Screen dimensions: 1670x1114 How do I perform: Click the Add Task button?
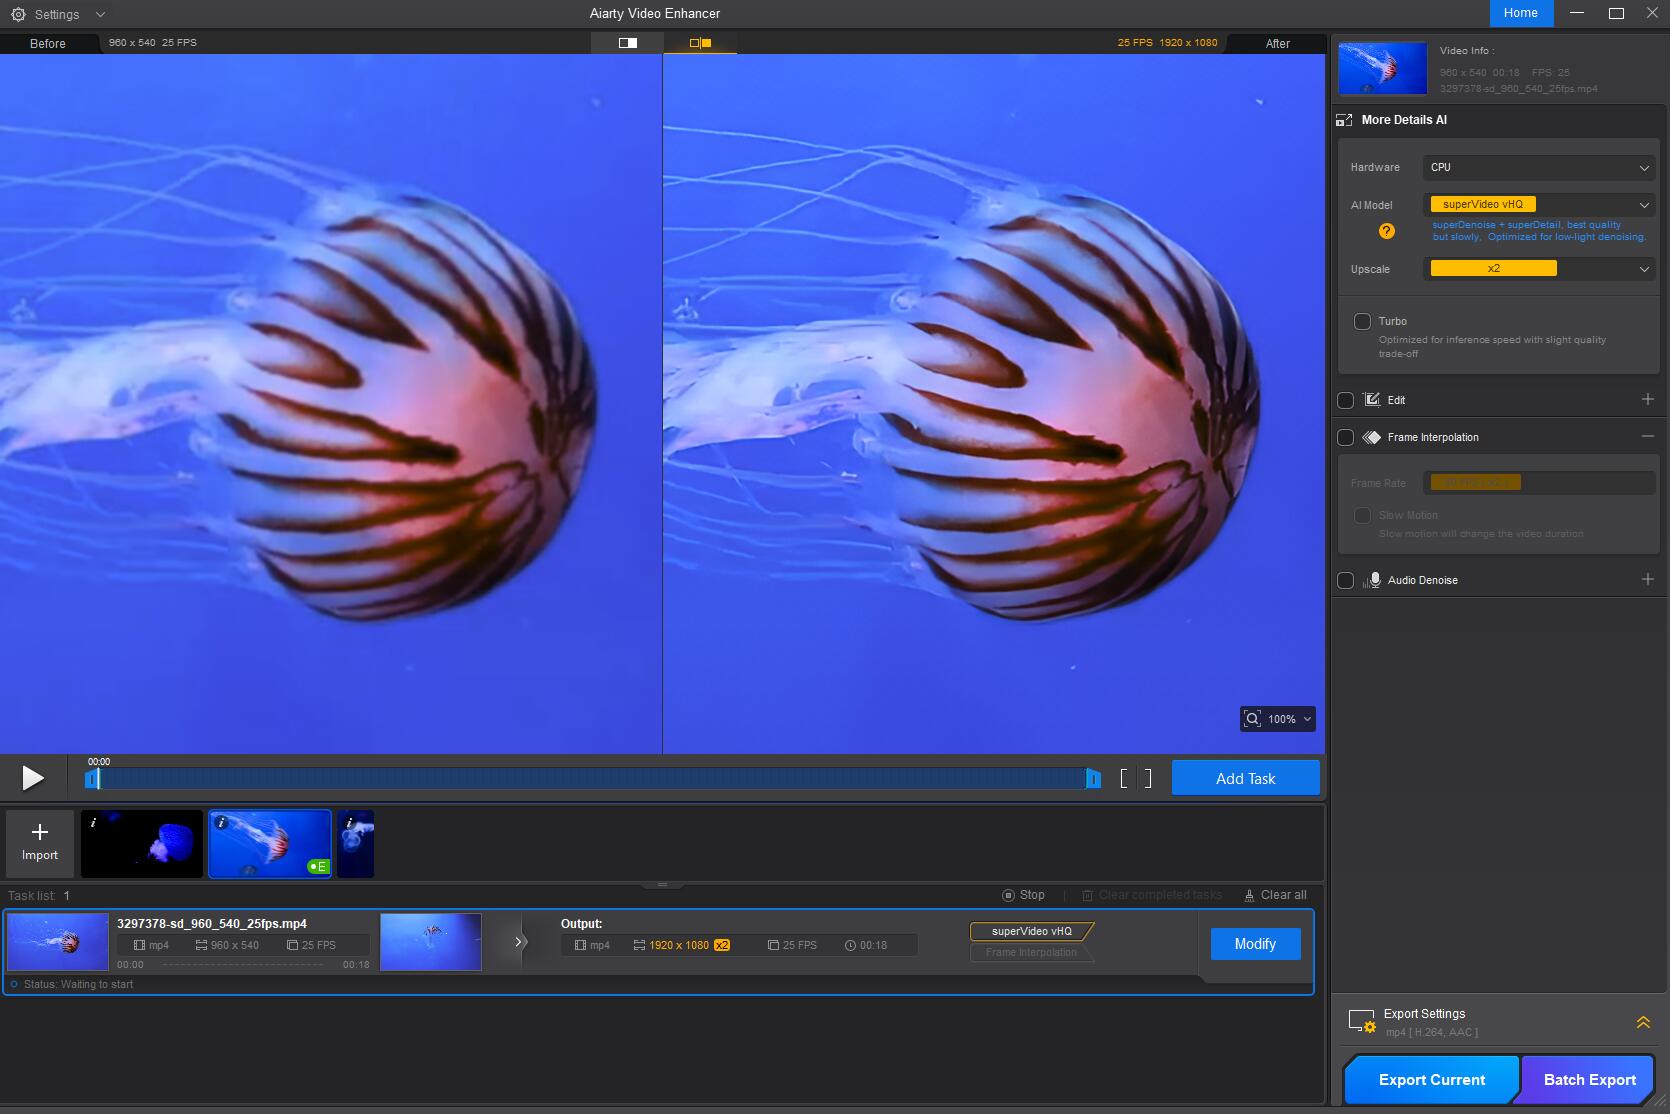(1245, 778)
